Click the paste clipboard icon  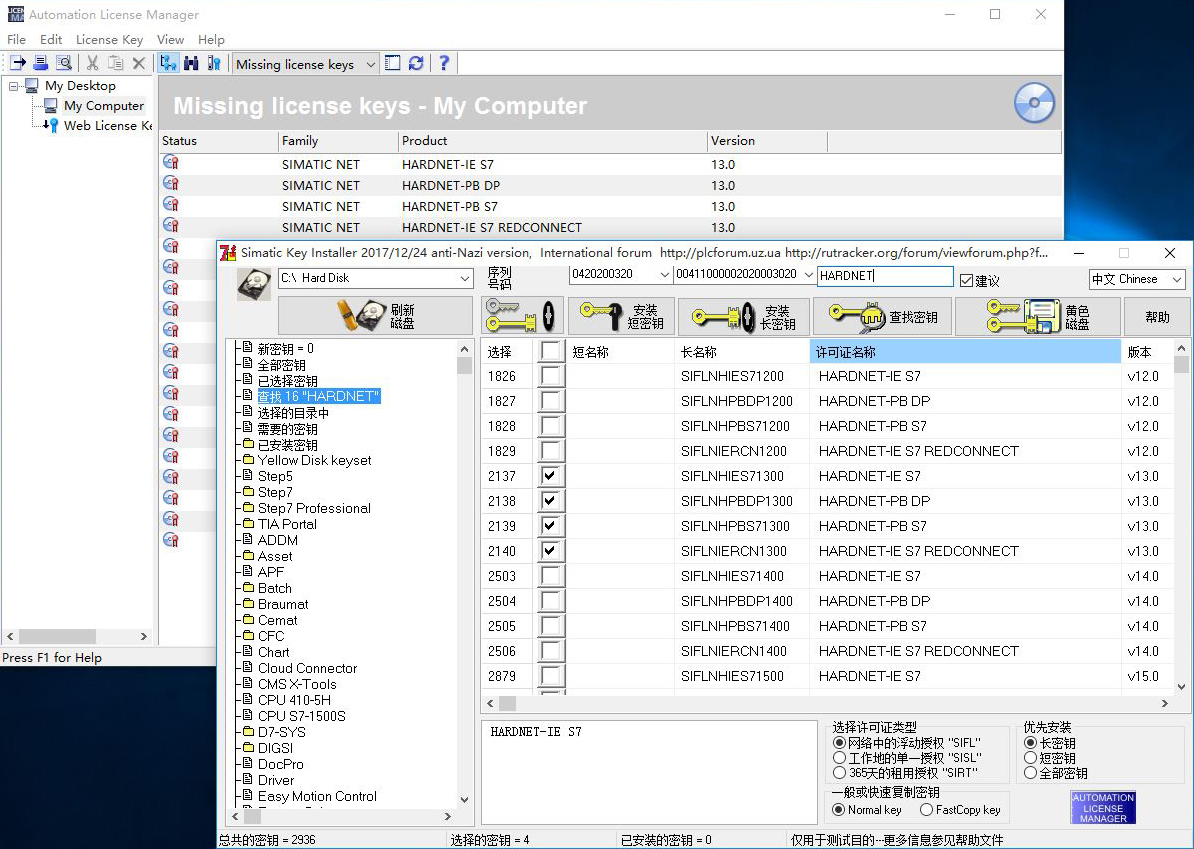pos(115,63)
